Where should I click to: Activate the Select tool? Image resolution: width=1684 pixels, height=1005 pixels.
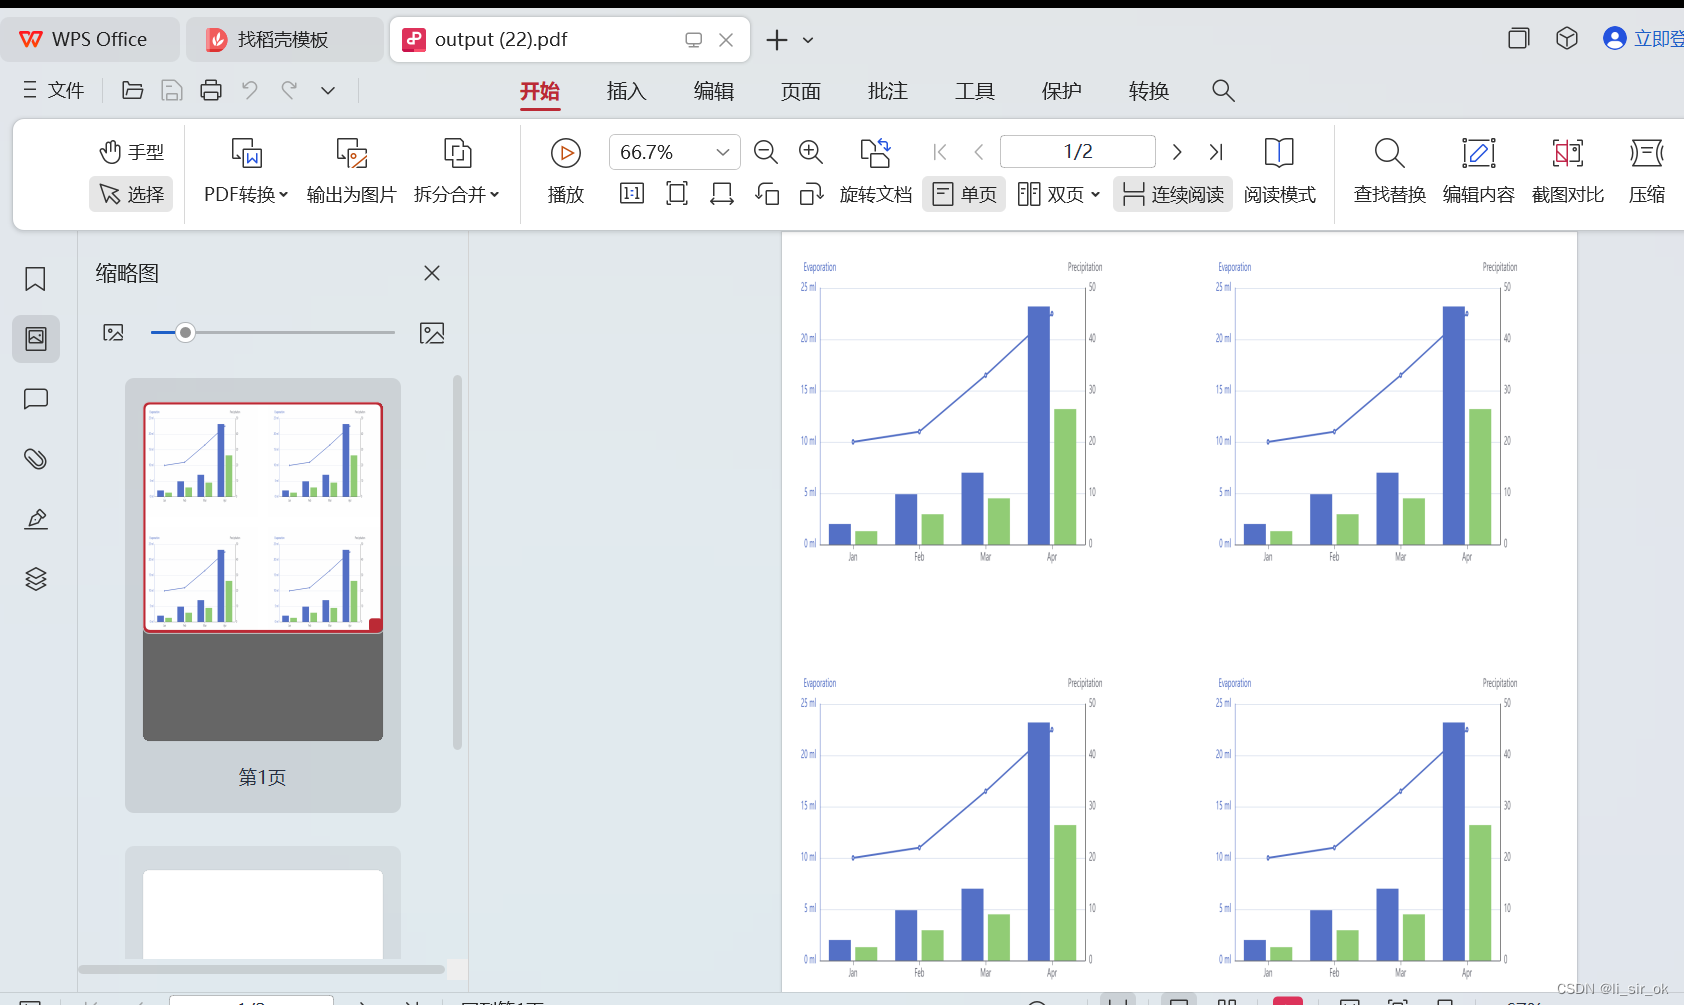click(131, 194)
